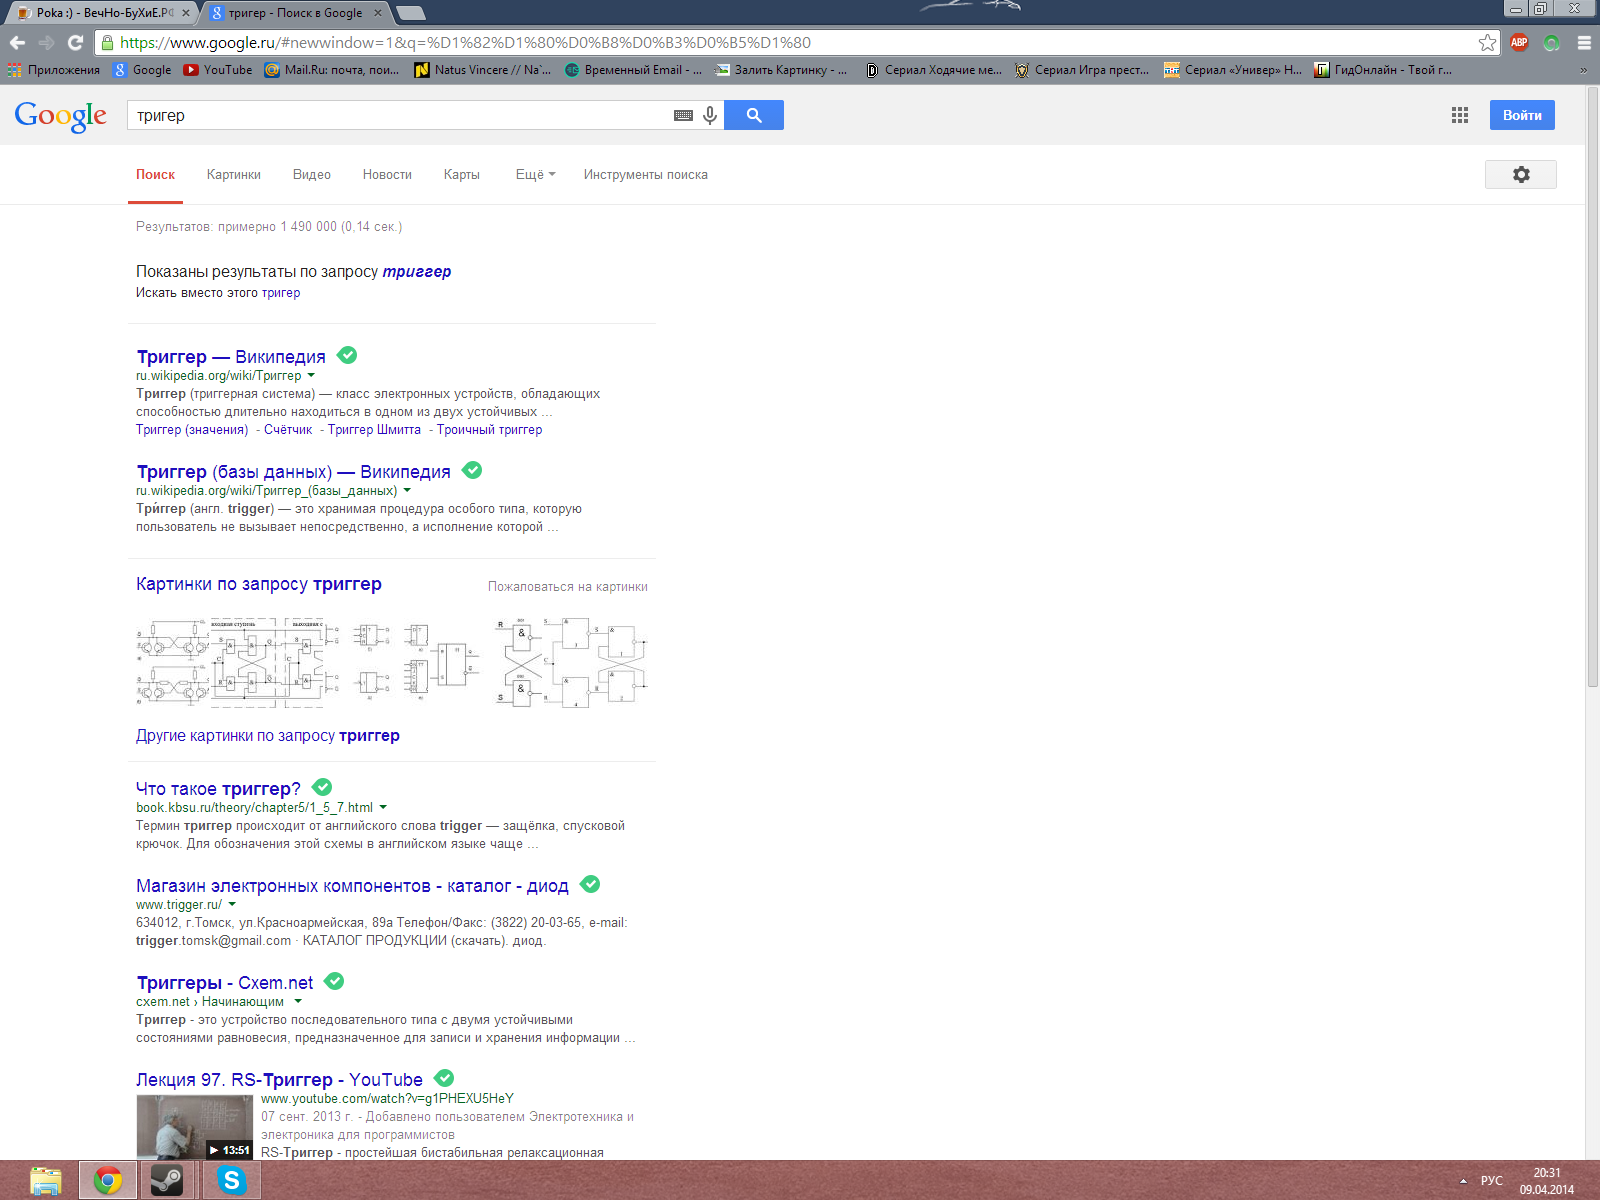This screenshot has width=1600, height=1200.
Task: Switch to the Видео tab
Action: tap(312, 175)
